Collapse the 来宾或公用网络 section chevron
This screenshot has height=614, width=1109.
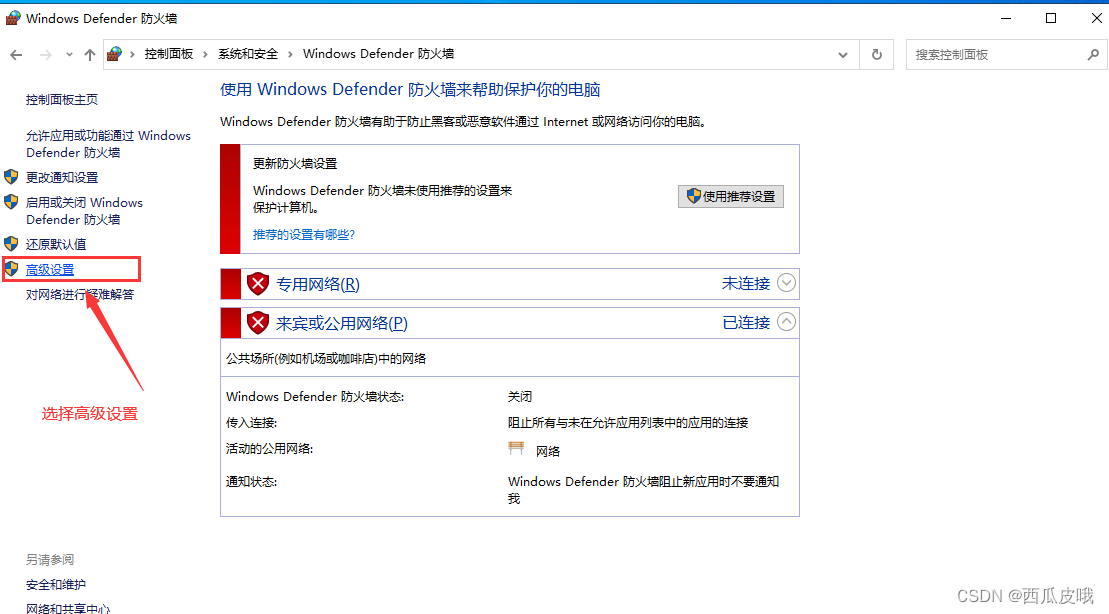[x=786, y=322]
